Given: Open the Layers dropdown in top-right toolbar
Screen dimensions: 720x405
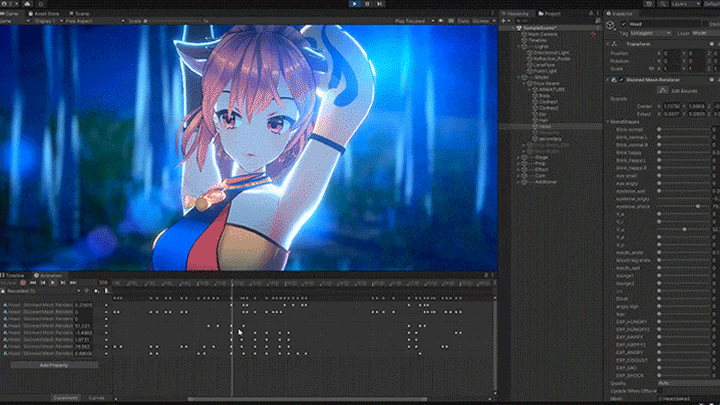Looking at the screenshot, I should (686, 4).
